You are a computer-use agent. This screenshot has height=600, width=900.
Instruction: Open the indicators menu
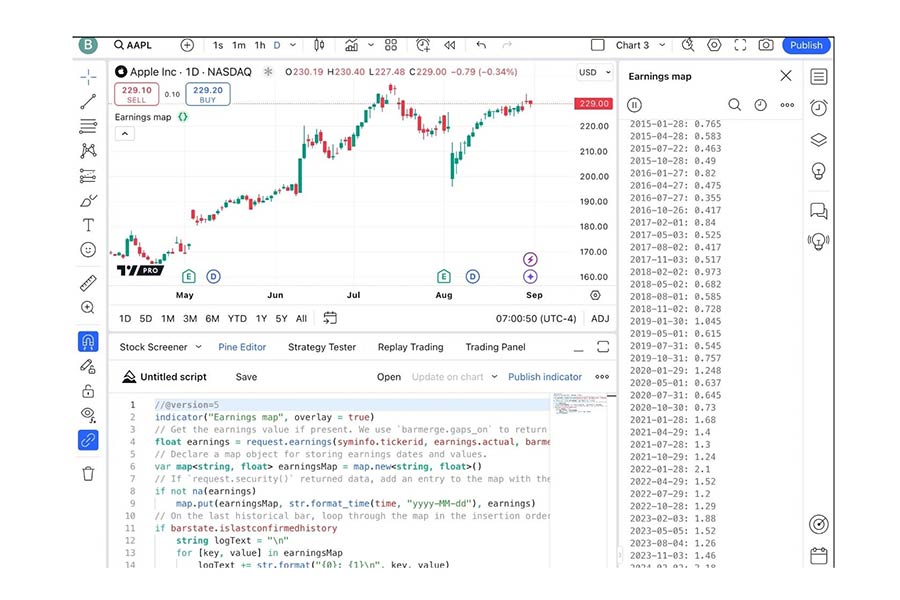[x=351, y=45]
